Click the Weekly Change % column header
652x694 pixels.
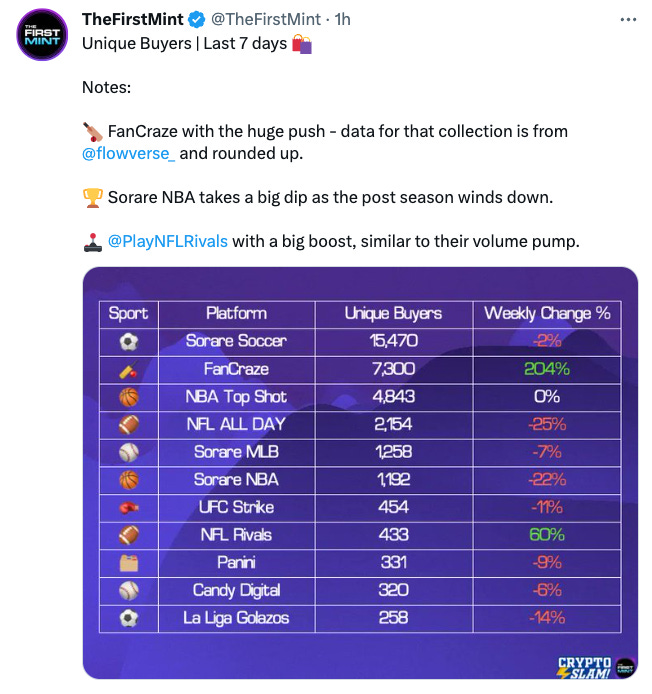[x=547, y=313]
